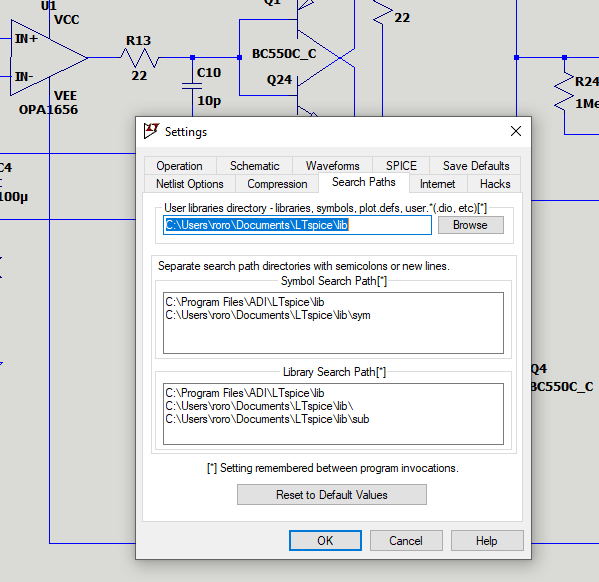Viewport: 599px width, 582px height.
Task: Click Symbol path C:\Program Files\ADI\LTspice\lib
Action: (244, 302)
